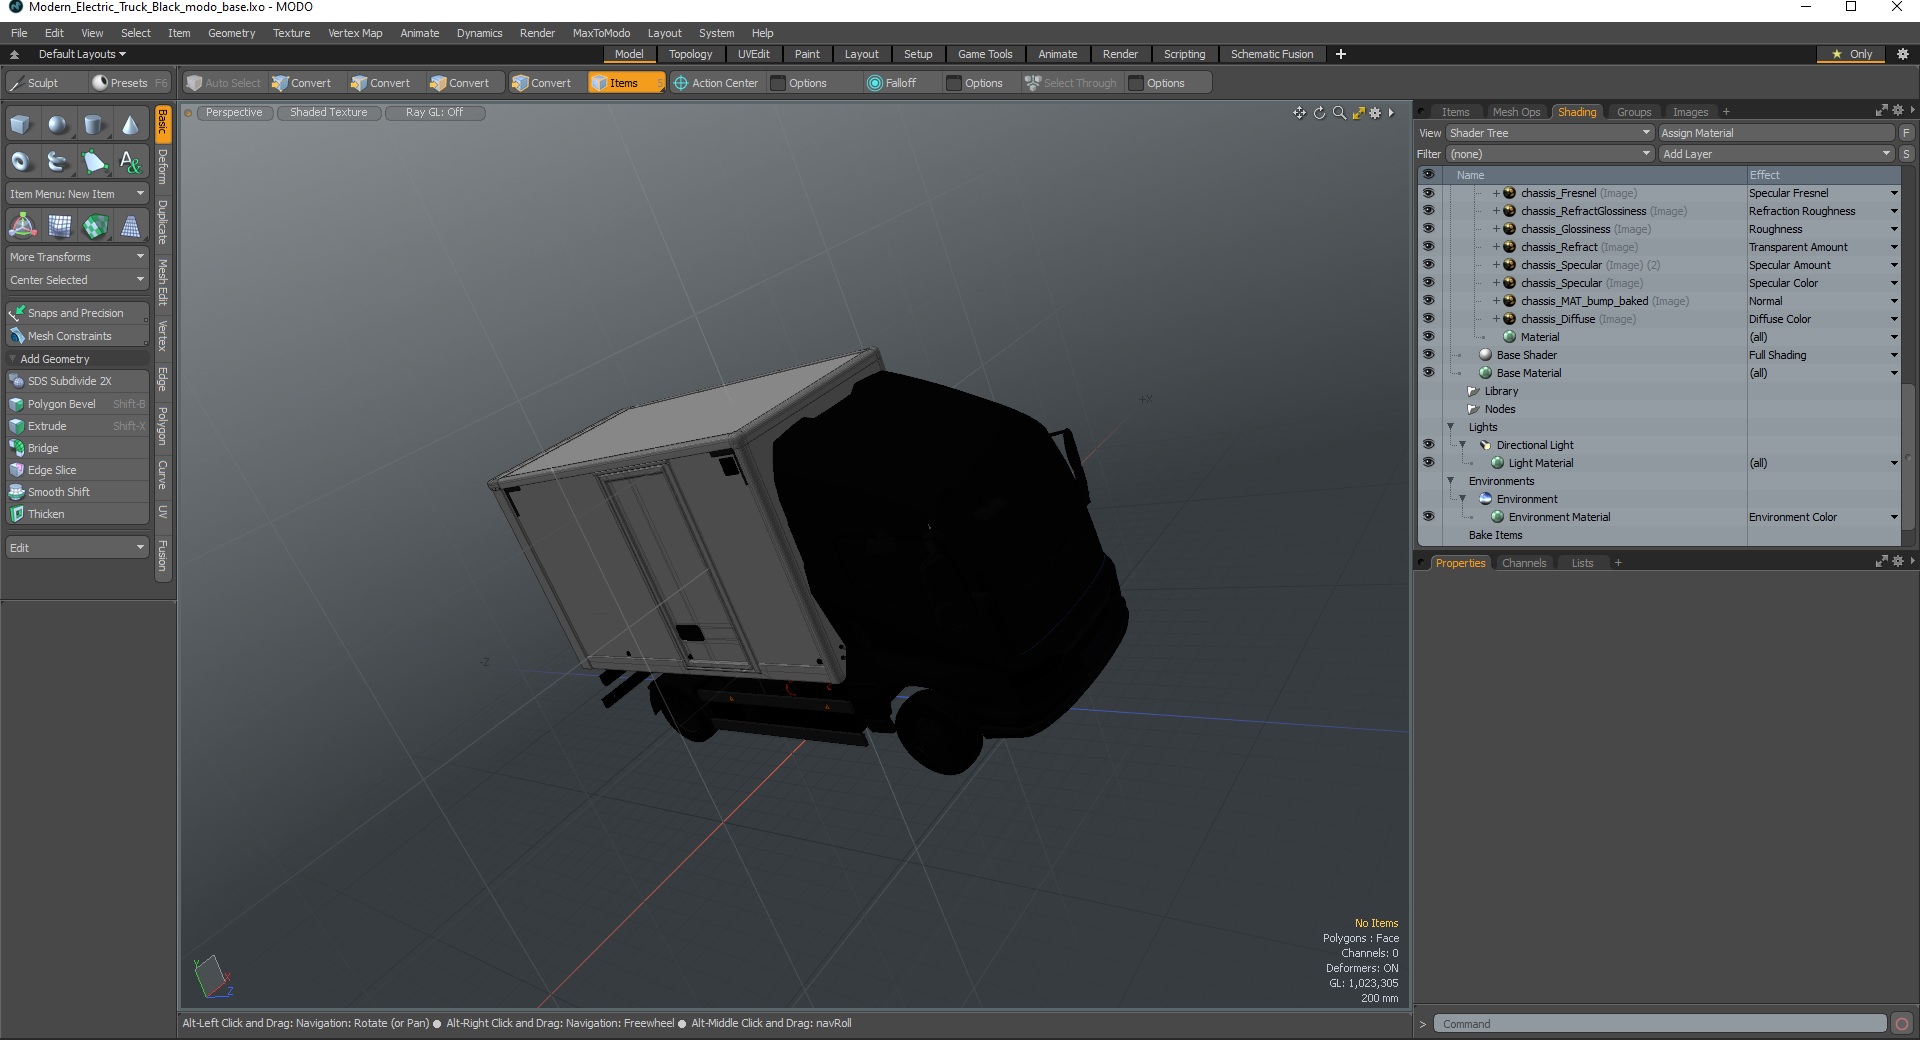Open the Add Layer dropdown
This screenshot has height=1040, width=1920.
(1776, 154)
